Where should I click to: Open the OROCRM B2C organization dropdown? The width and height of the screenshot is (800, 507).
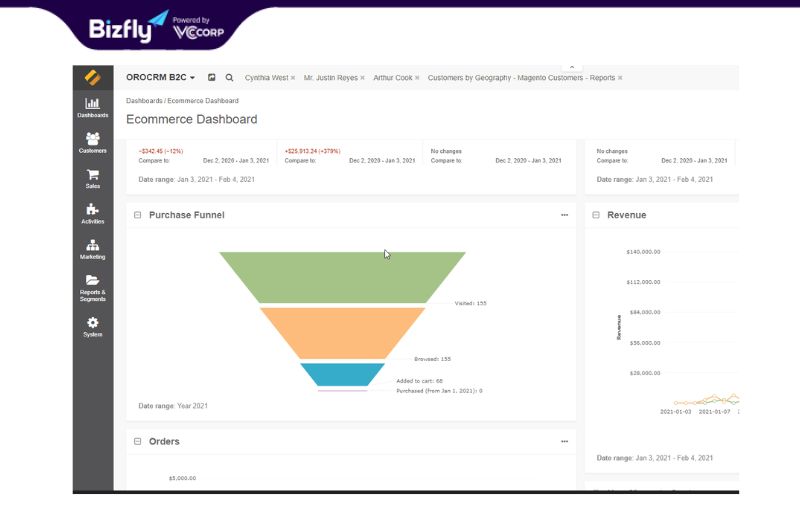[x=160, y=78]
